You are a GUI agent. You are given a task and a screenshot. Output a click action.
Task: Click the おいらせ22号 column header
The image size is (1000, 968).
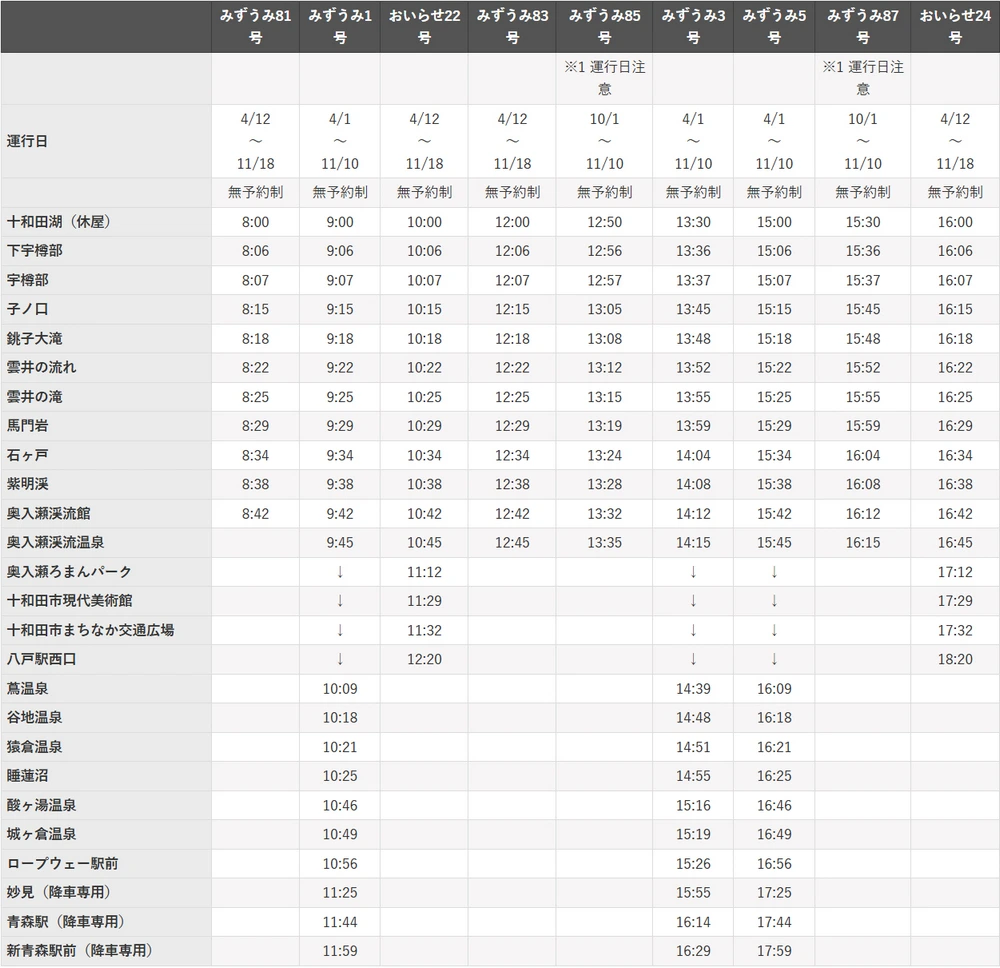point(424,27)
